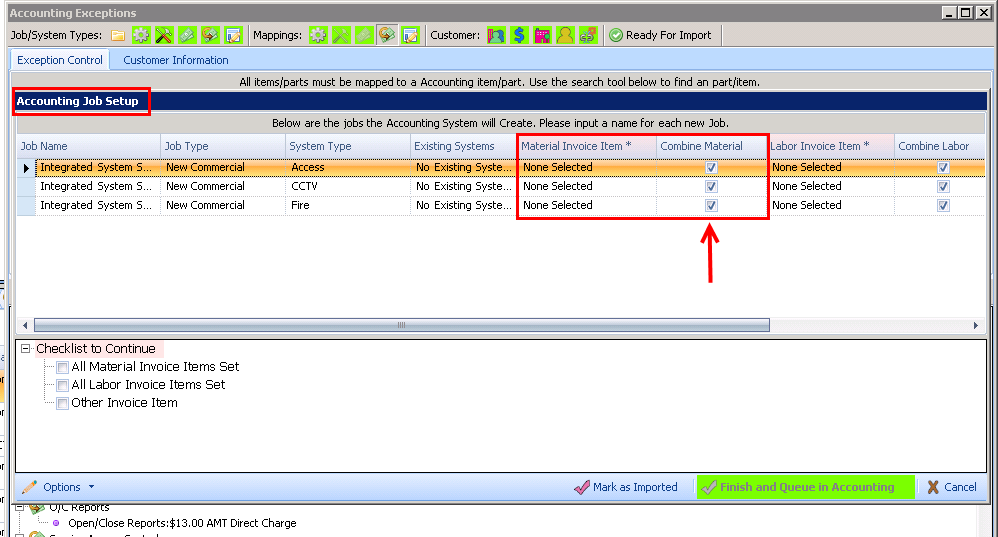Click the X icon on Cancel

(x=933, y=487)
